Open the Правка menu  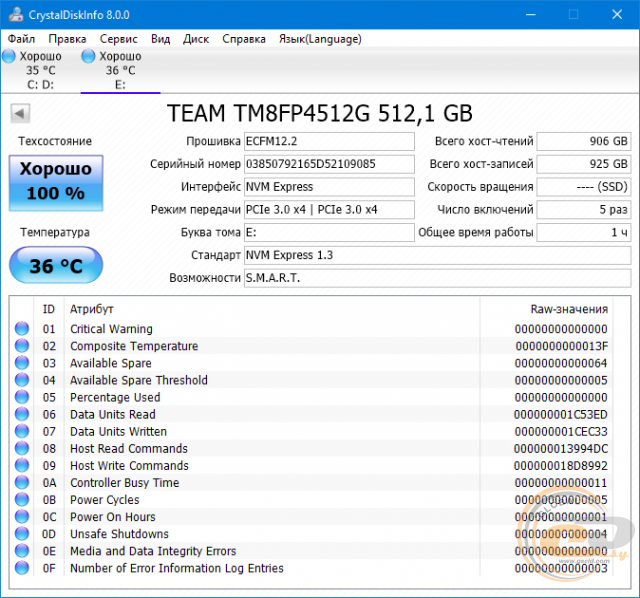click(67, 39)
